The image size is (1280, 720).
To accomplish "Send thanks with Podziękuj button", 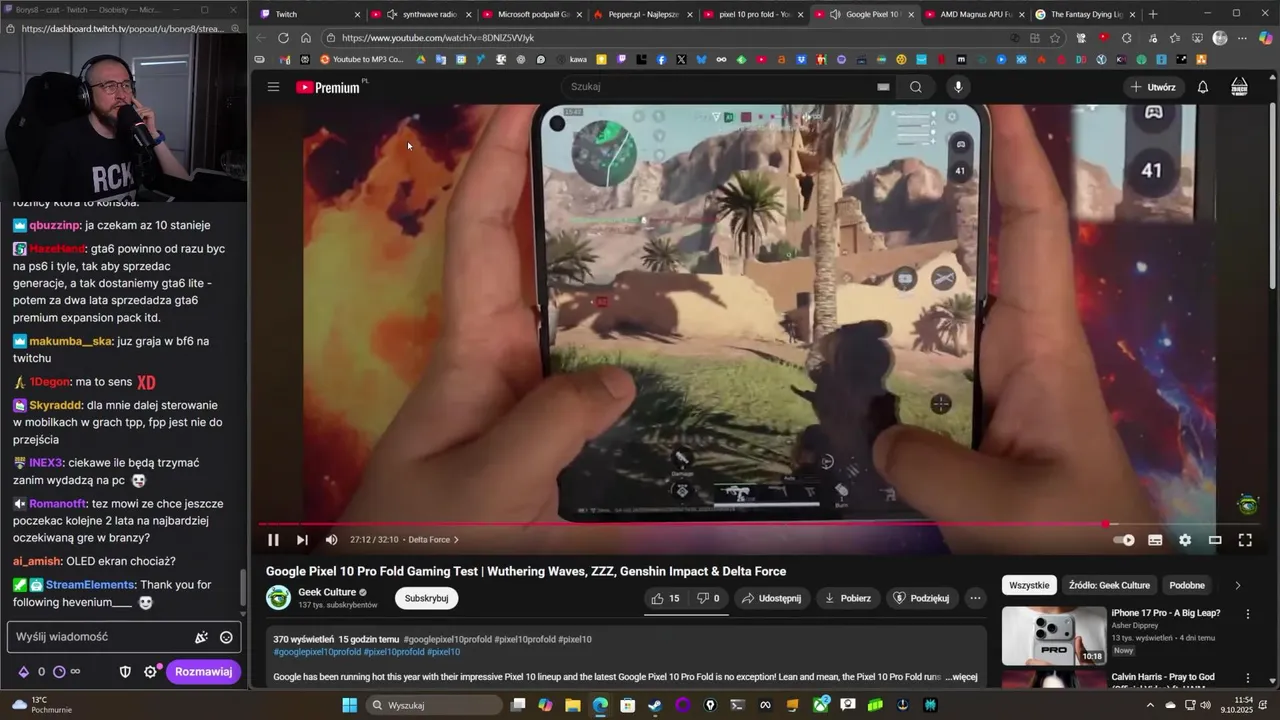I will pos(921,598).
